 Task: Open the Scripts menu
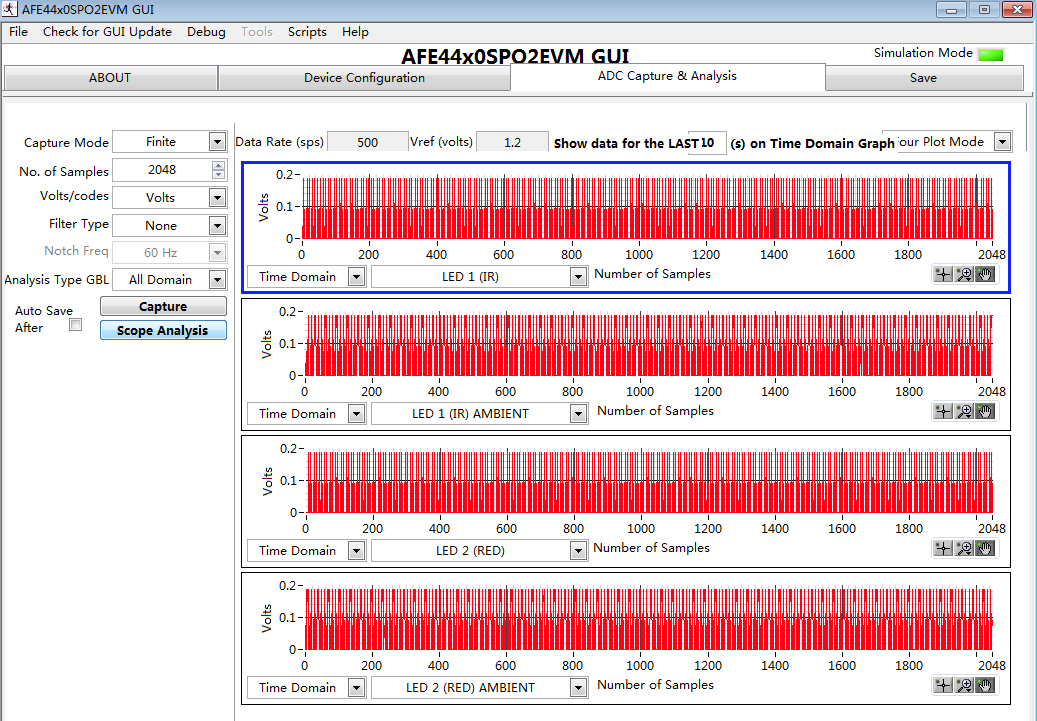[307, 32]
